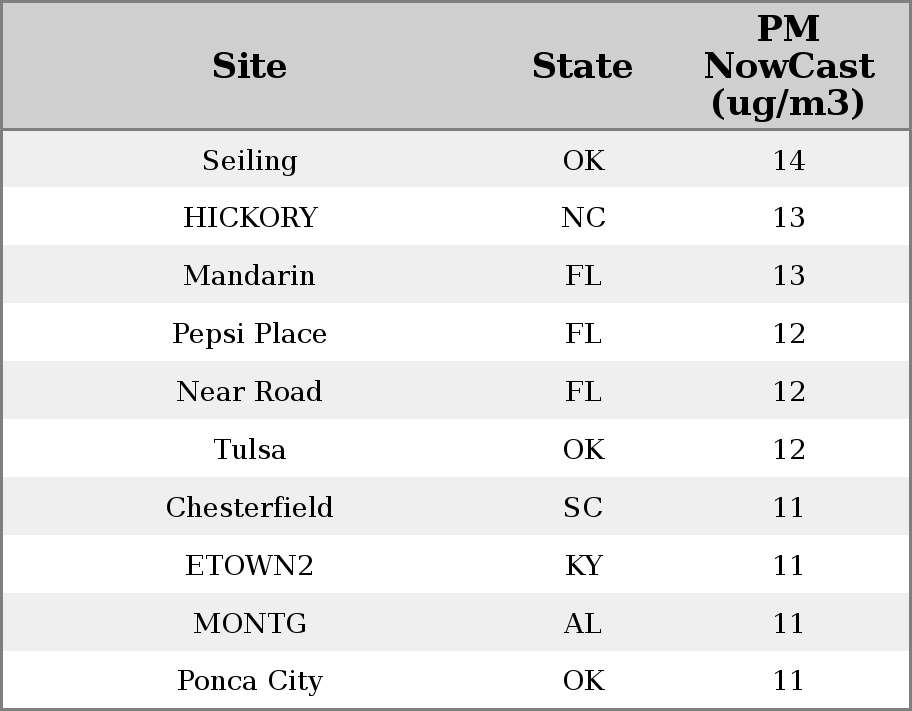Select the SC state cell
Viewport: 912px width, 711px height.
pyautogui.click(x=584, y=508)
